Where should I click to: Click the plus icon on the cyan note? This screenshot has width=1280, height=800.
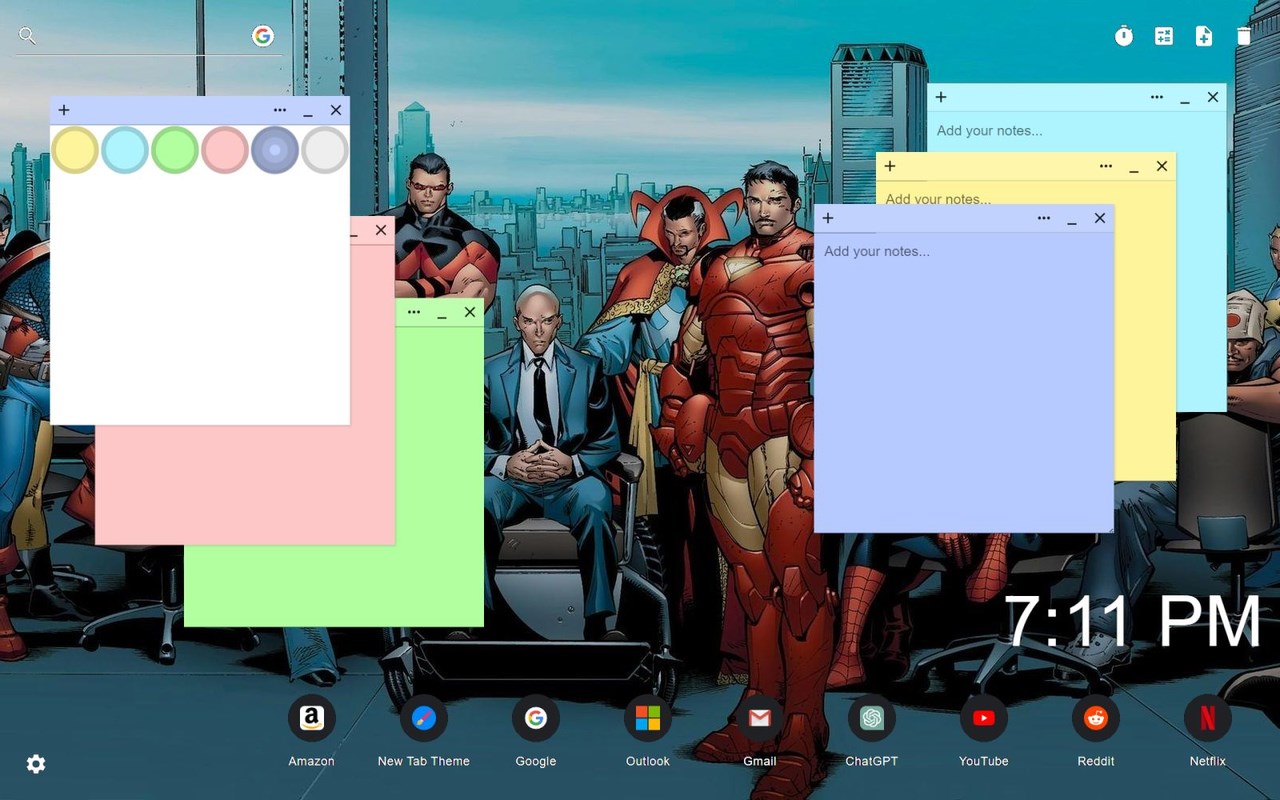click(941, 97)
